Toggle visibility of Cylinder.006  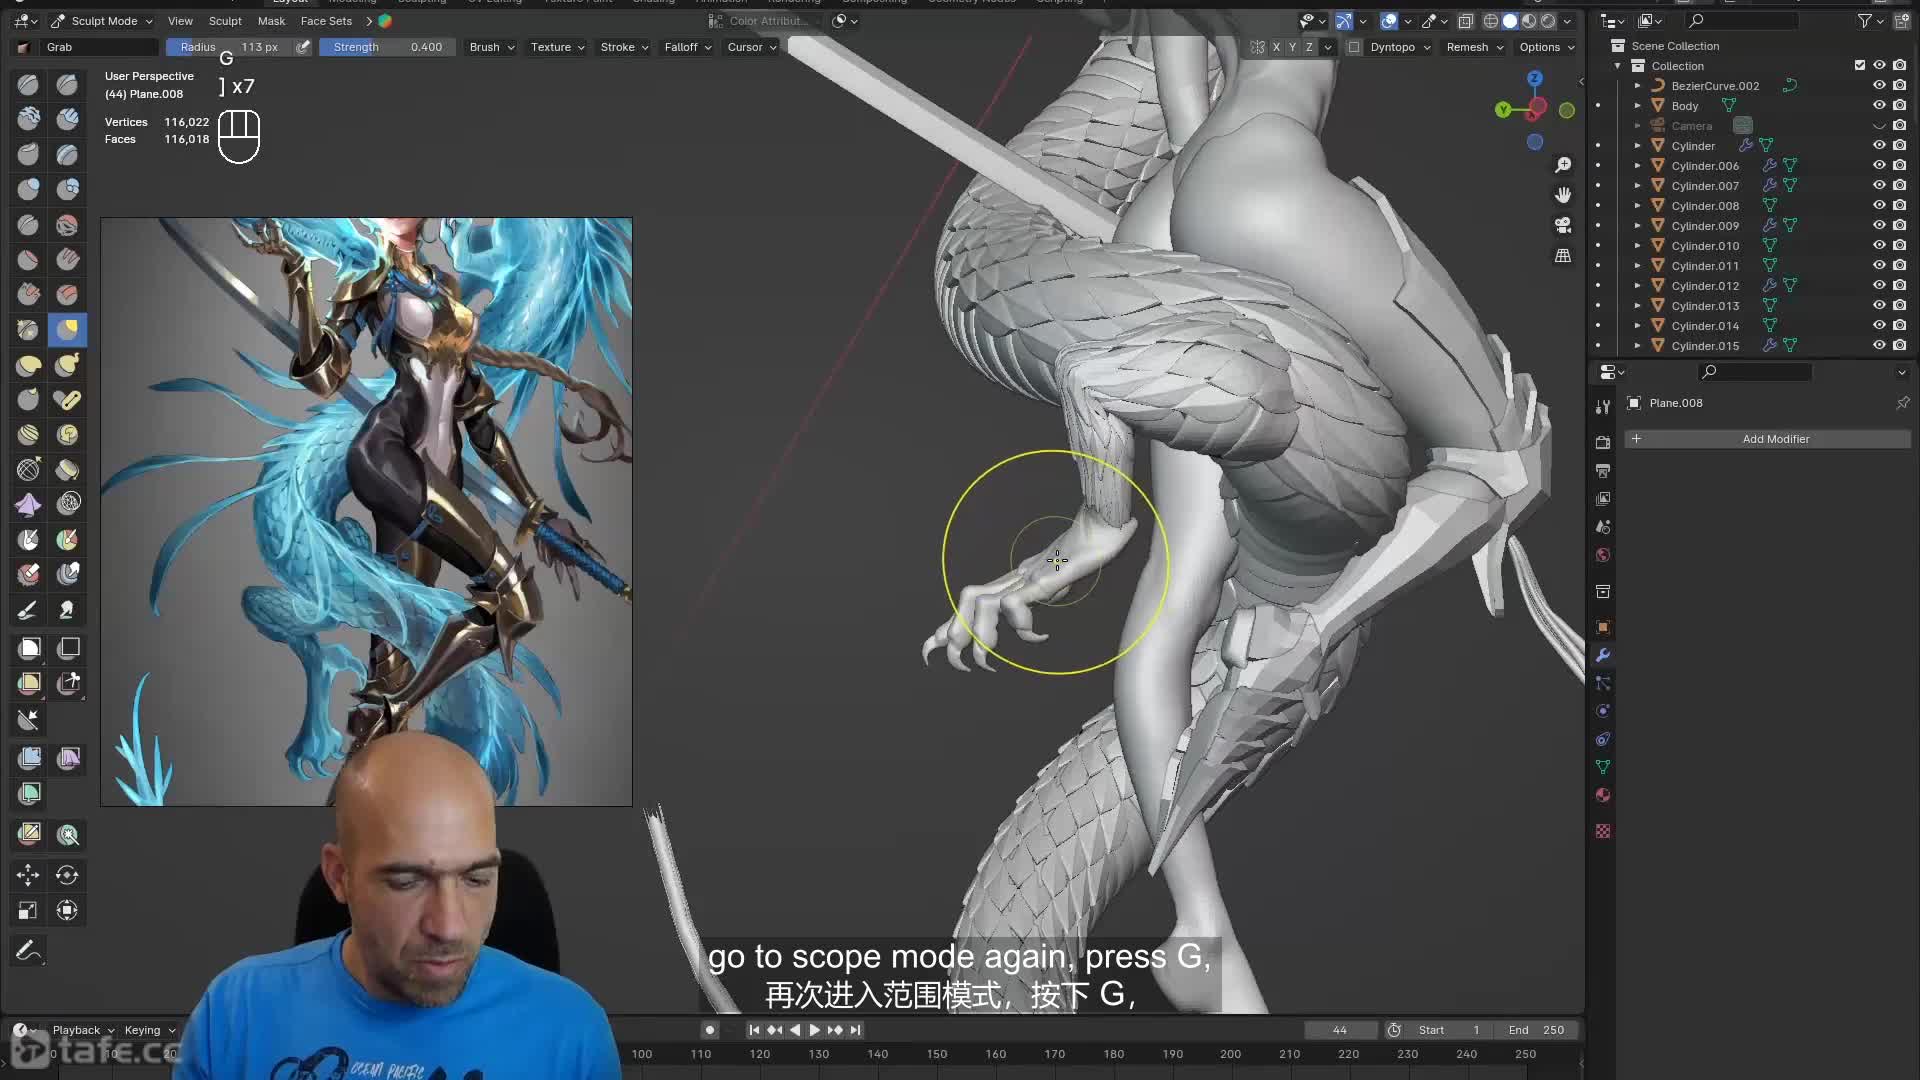(x=1879, y=166)
